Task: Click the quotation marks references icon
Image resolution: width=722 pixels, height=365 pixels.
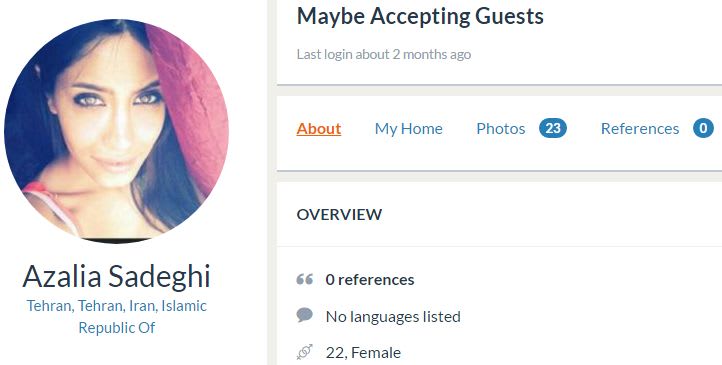Action: (x=304, y=279)
